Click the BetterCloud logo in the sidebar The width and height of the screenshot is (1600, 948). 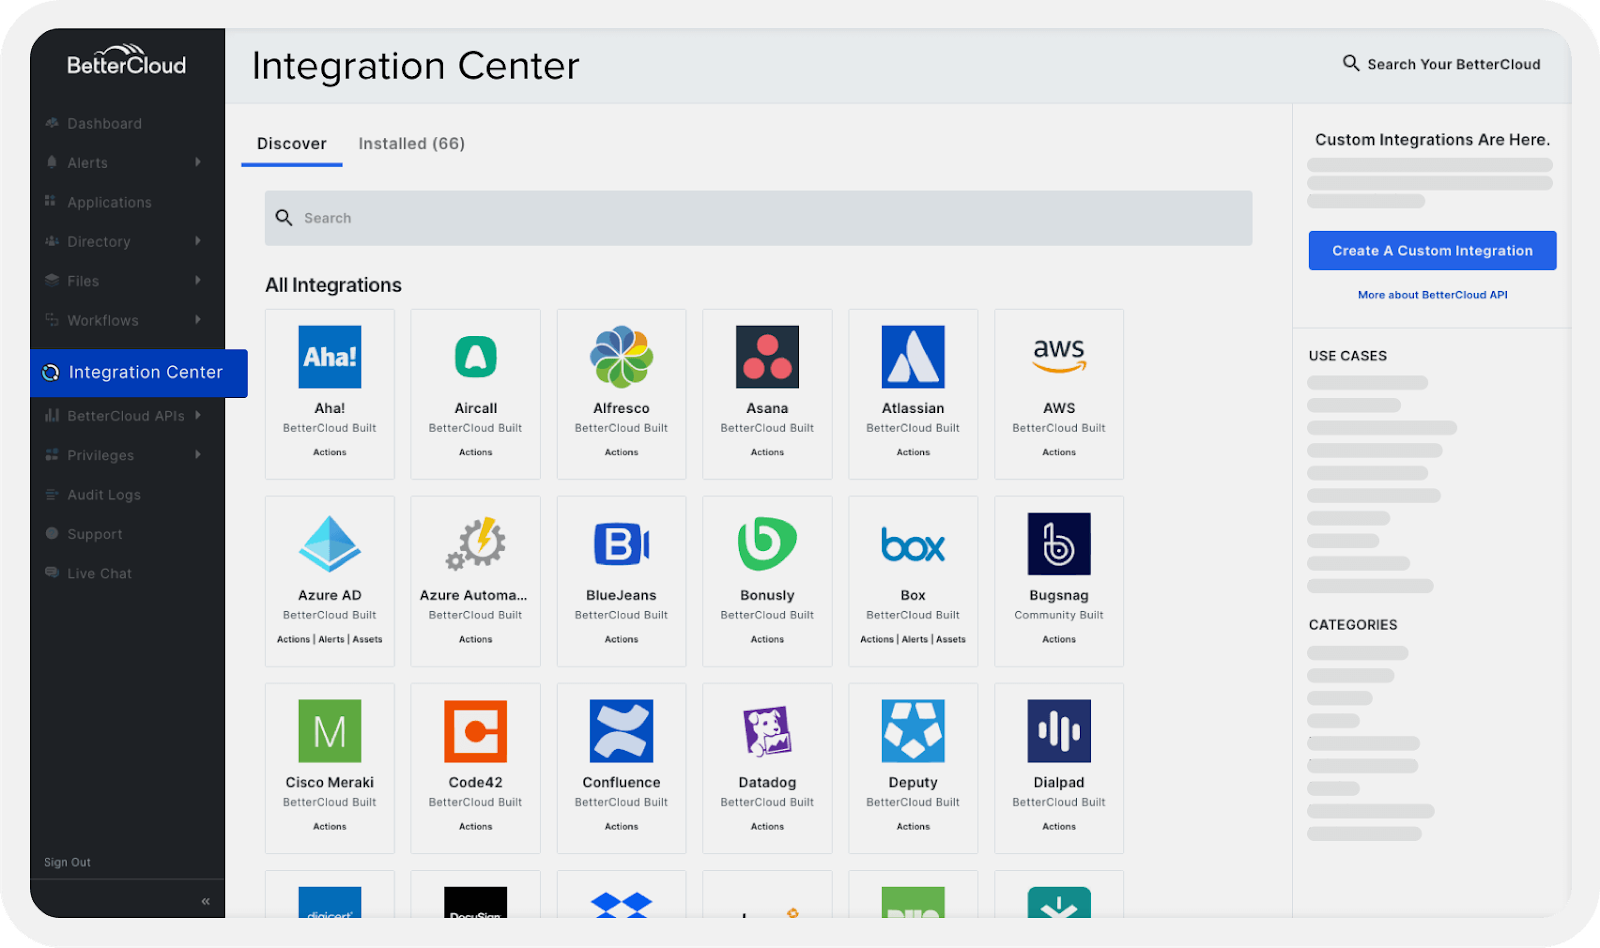(127, 60)
